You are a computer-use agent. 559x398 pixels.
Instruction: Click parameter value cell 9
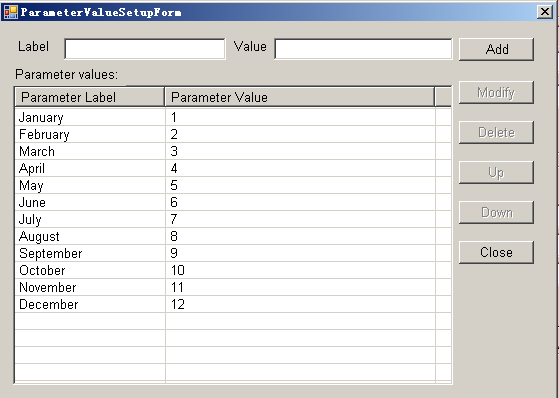(300, 253)
